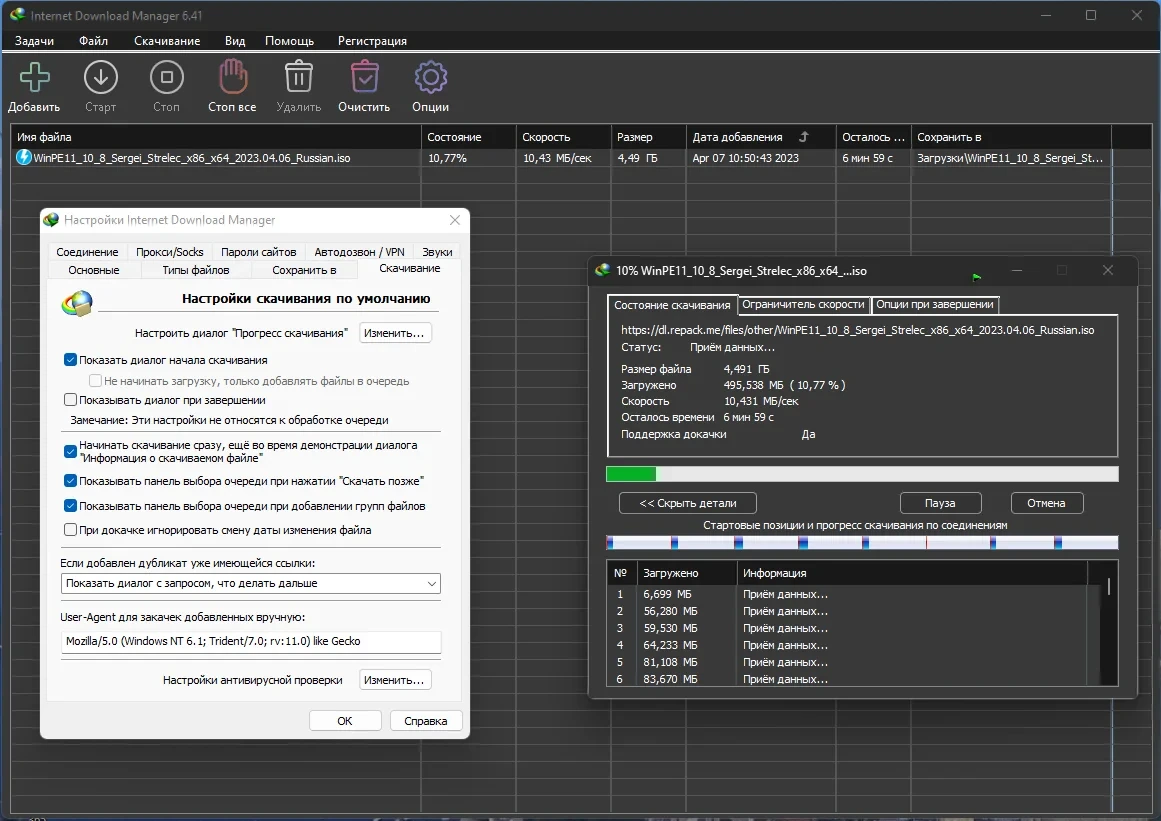Viewport: 1161px width, 821px height.
Task: Click IDM logo in download progress window title
Action: point(603,271)
